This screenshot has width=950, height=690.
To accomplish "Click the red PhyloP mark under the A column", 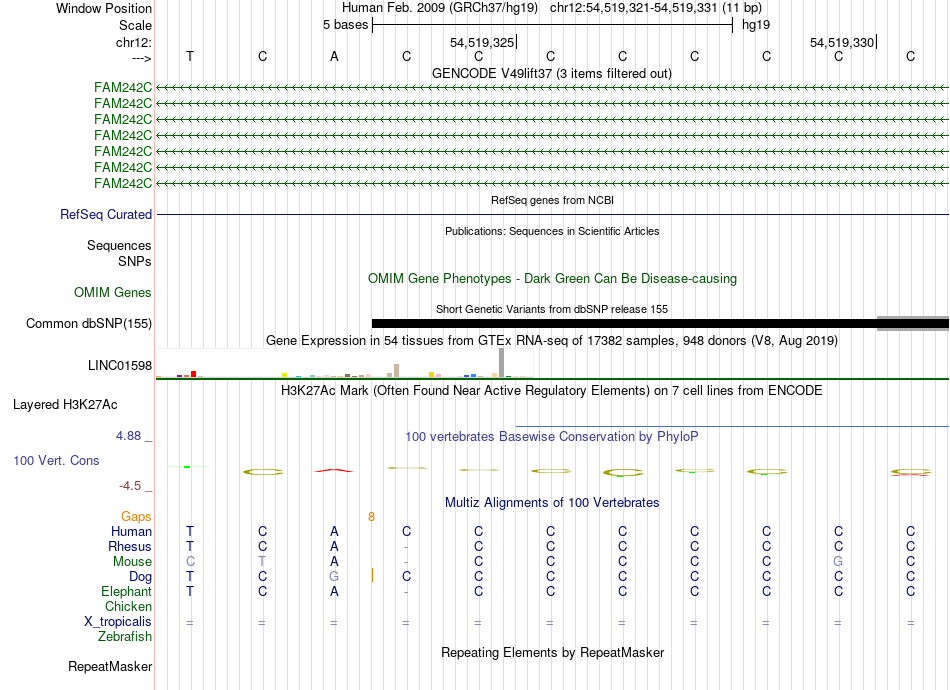I will 334,470.
